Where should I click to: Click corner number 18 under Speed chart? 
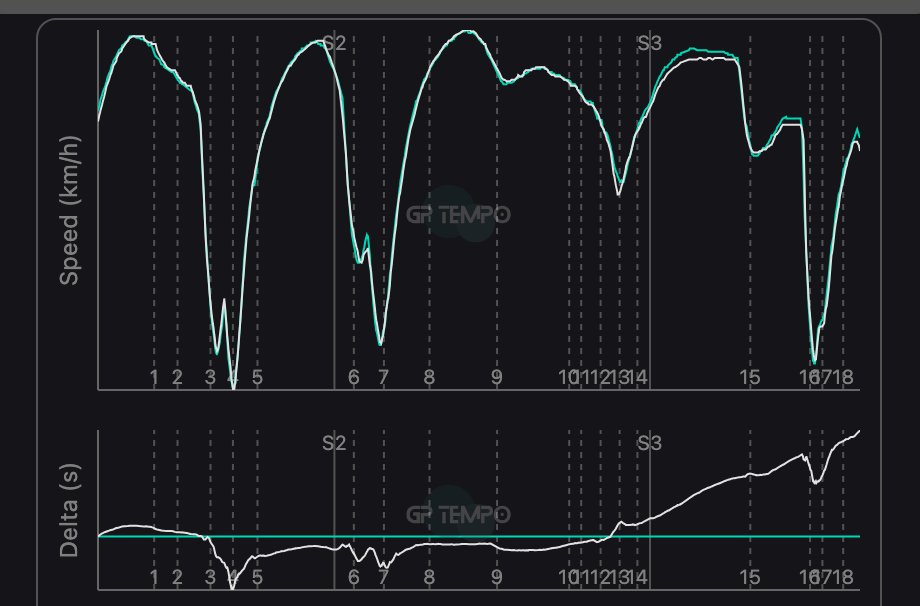pos(844,377)
